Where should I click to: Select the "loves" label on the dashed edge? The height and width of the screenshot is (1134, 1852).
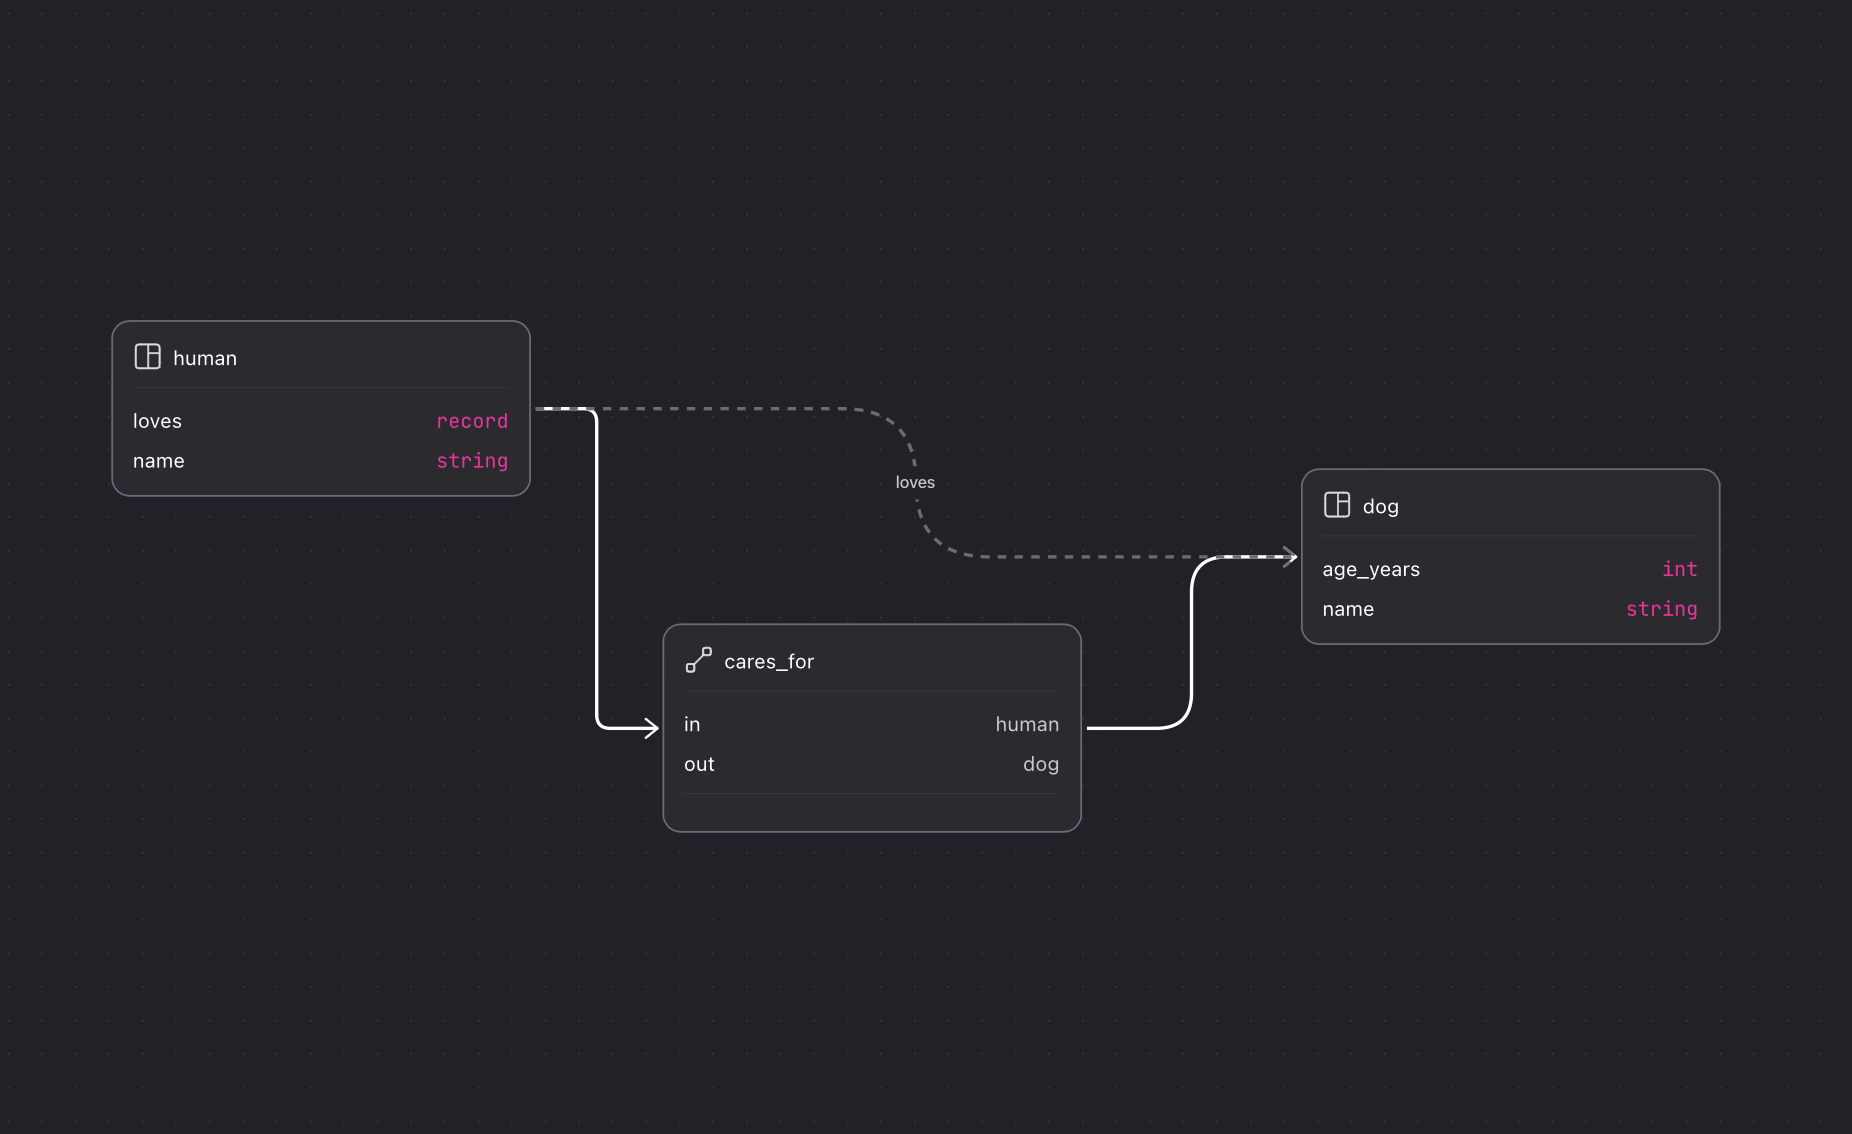(915, 482)
